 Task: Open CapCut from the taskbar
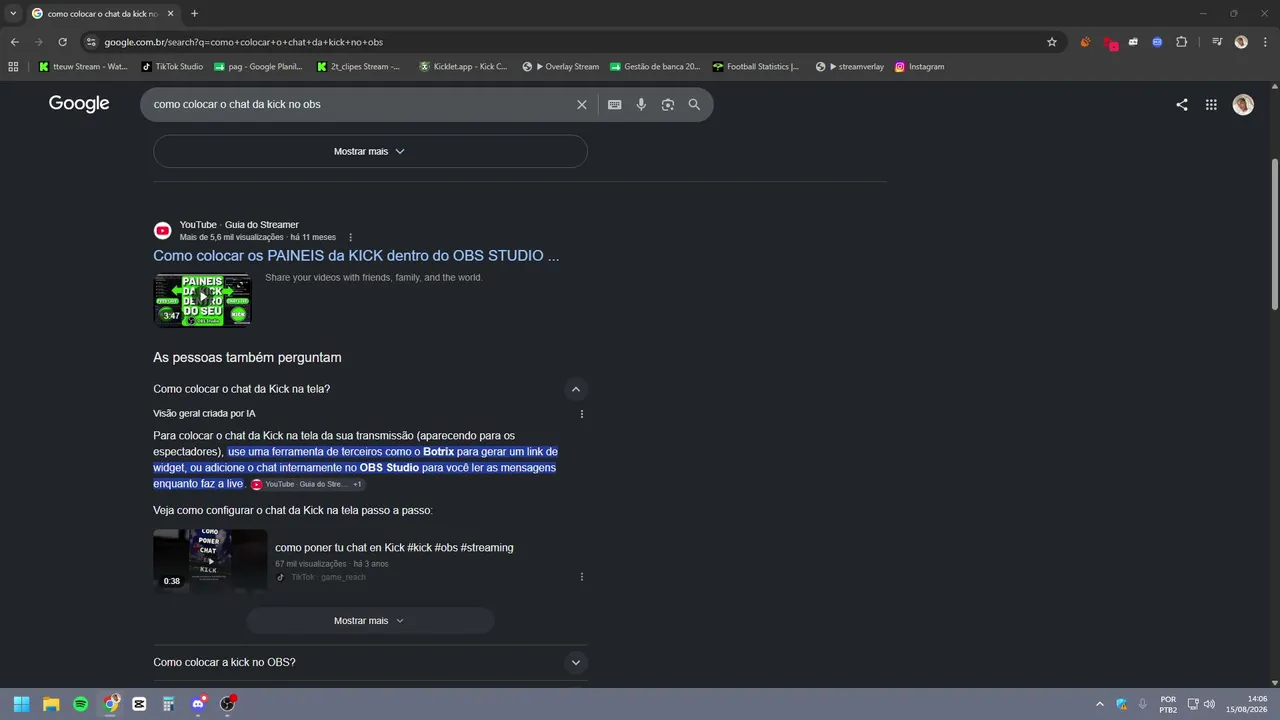tap(139, 704)
